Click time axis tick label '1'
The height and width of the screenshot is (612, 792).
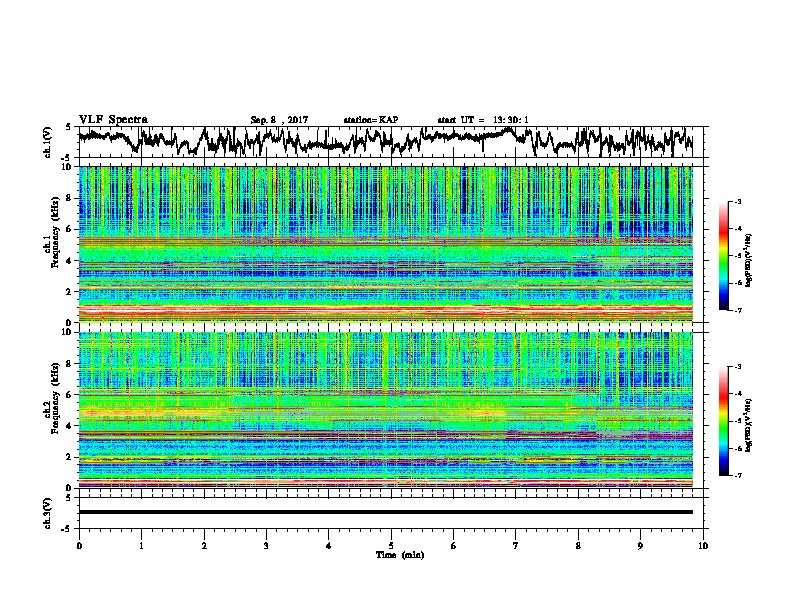(141, 546)
